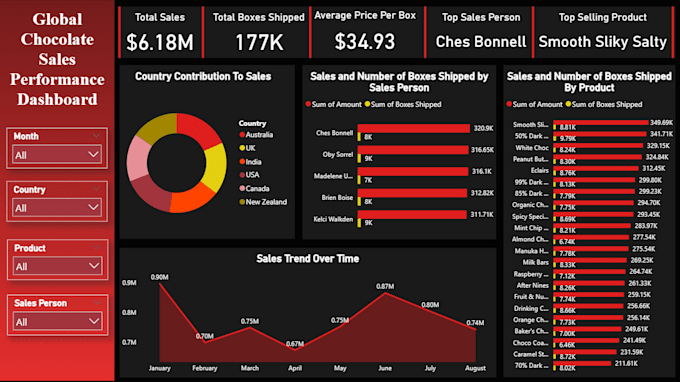680x382 pixels.
Task: Select the January 0.90M point on trend line
Action: [160, 284]
